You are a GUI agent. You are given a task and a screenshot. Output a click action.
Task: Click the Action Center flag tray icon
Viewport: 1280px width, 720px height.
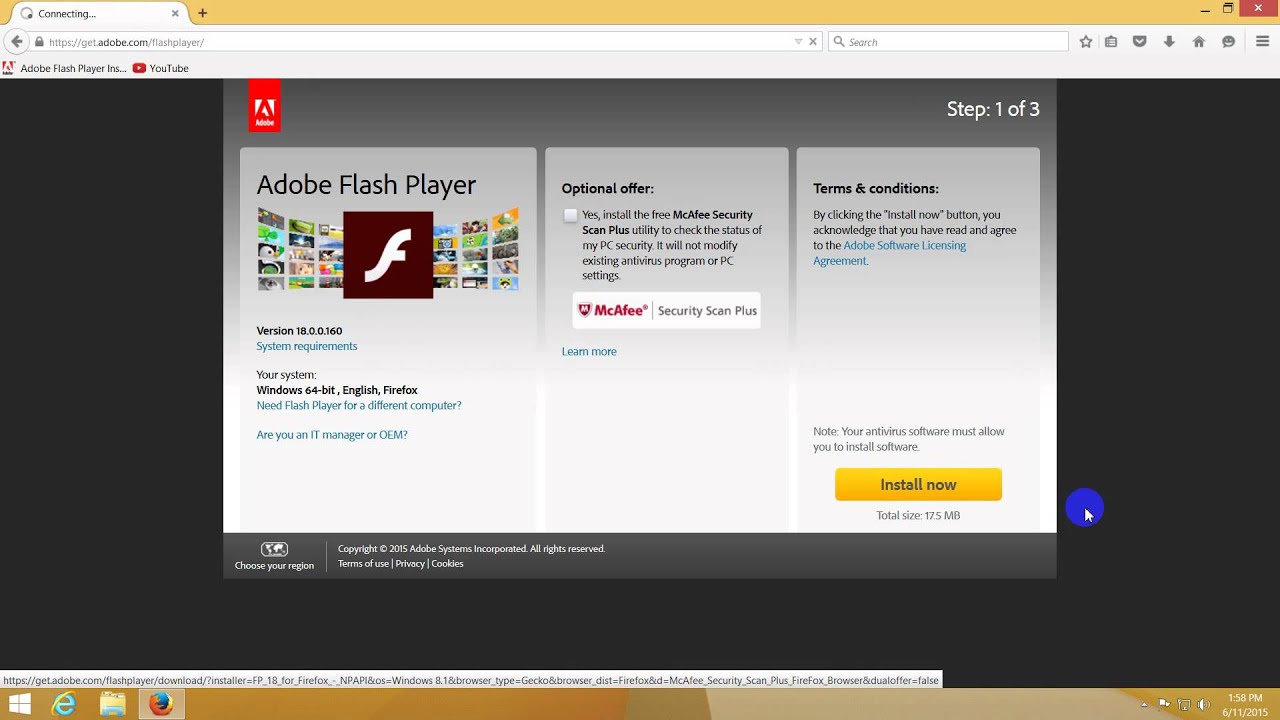1165,704
